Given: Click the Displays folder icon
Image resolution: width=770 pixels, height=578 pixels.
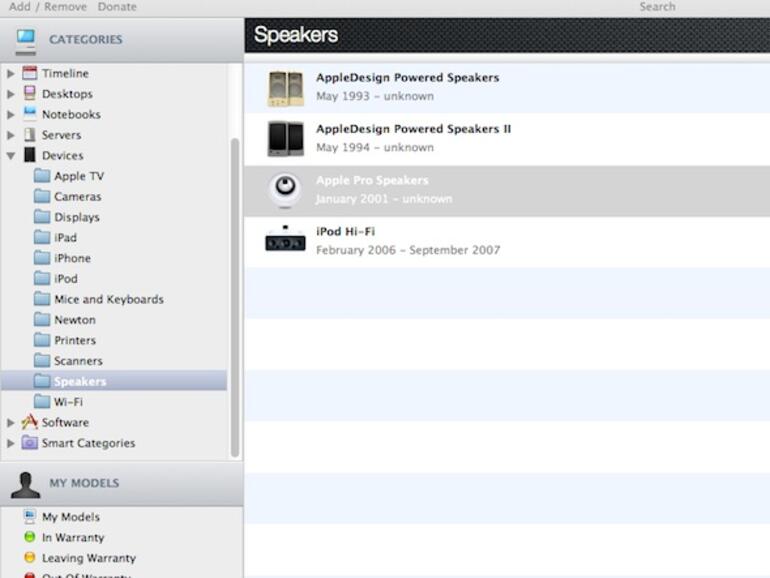Looking at the screenshot, I should pos(42,217).
